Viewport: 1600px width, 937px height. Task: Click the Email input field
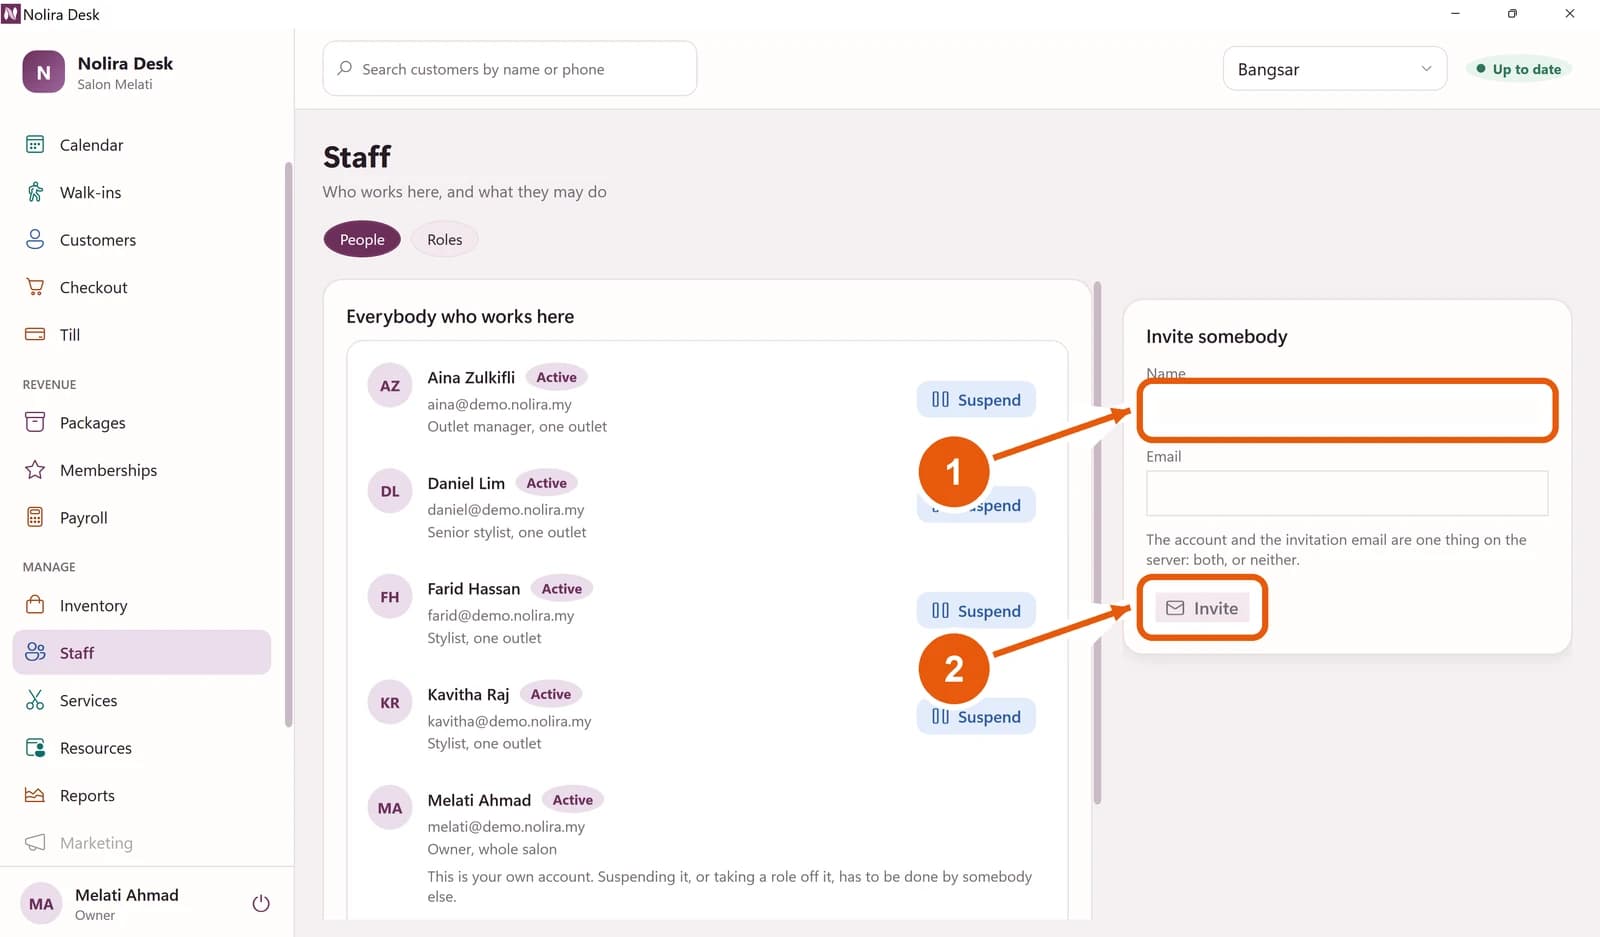tap(1347, 494)
